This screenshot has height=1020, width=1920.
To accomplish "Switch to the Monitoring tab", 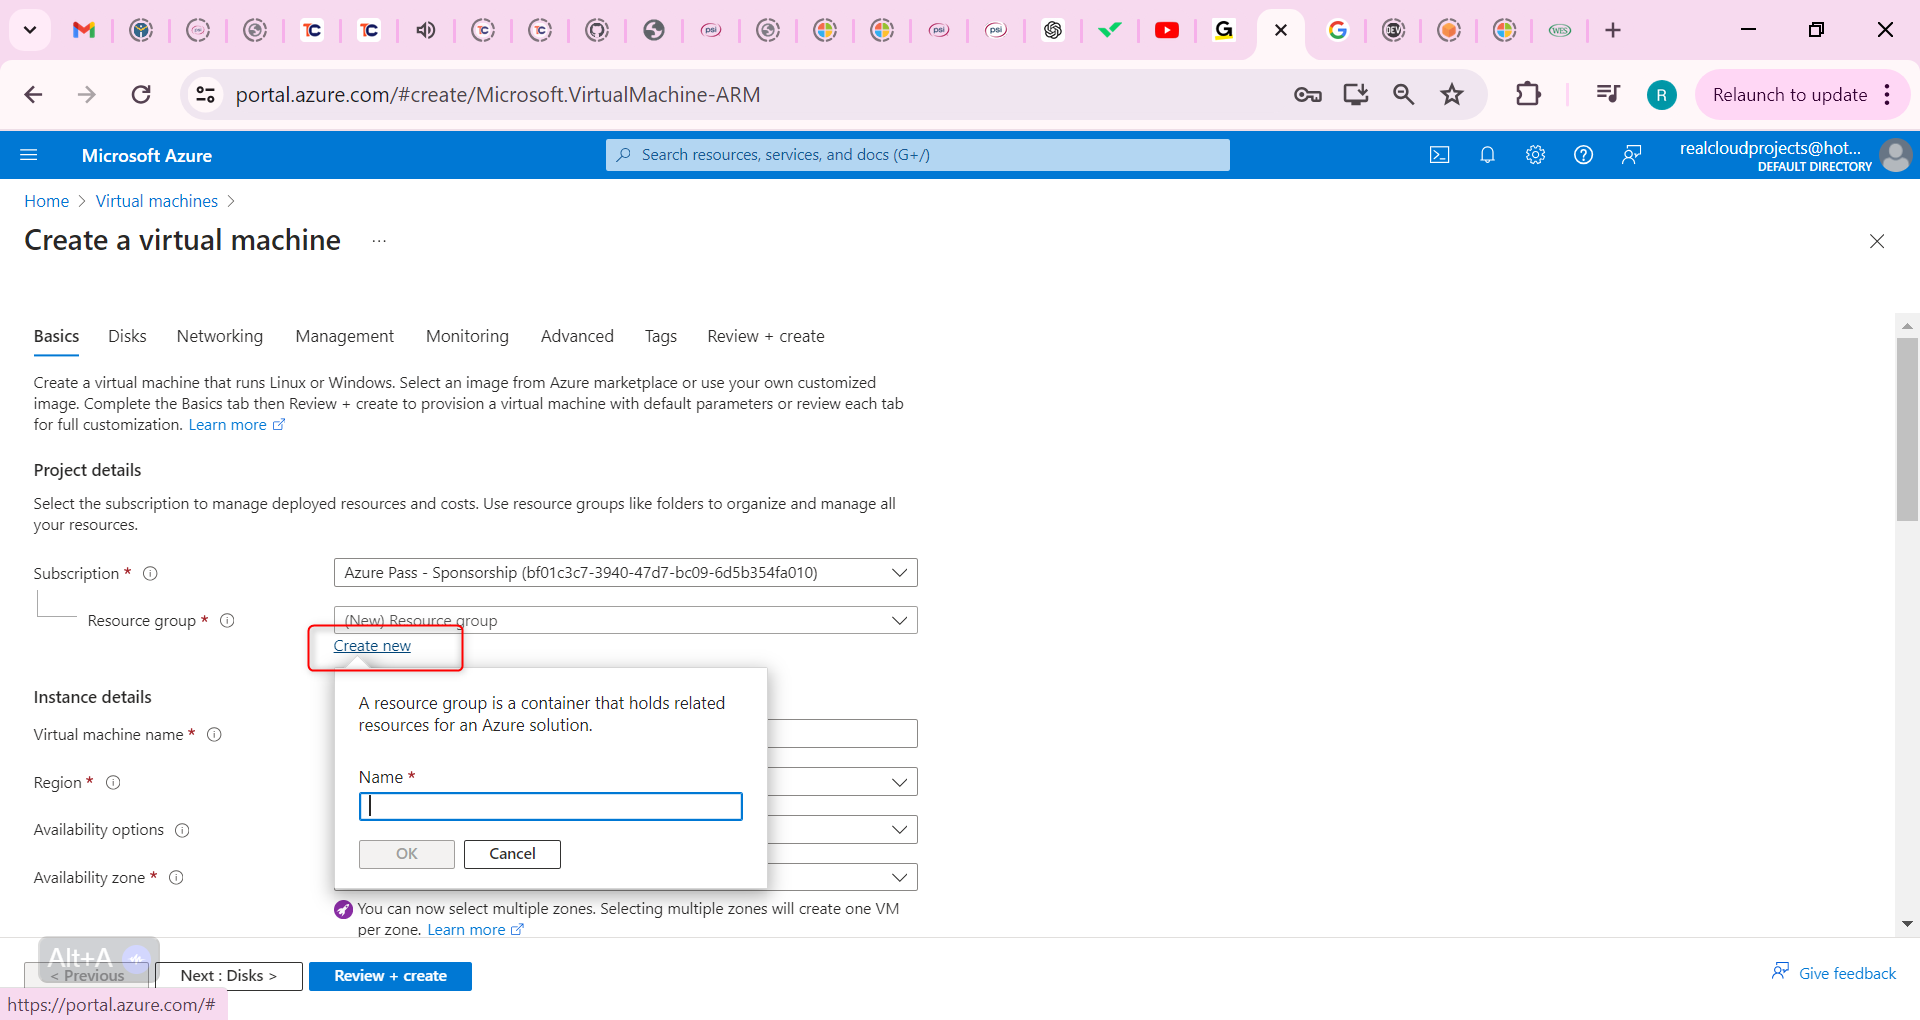I will coord(467,336).
